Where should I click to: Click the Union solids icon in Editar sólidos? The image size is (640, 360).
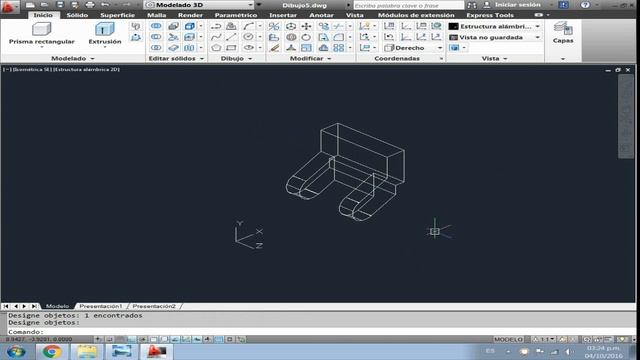coord(156,26)
